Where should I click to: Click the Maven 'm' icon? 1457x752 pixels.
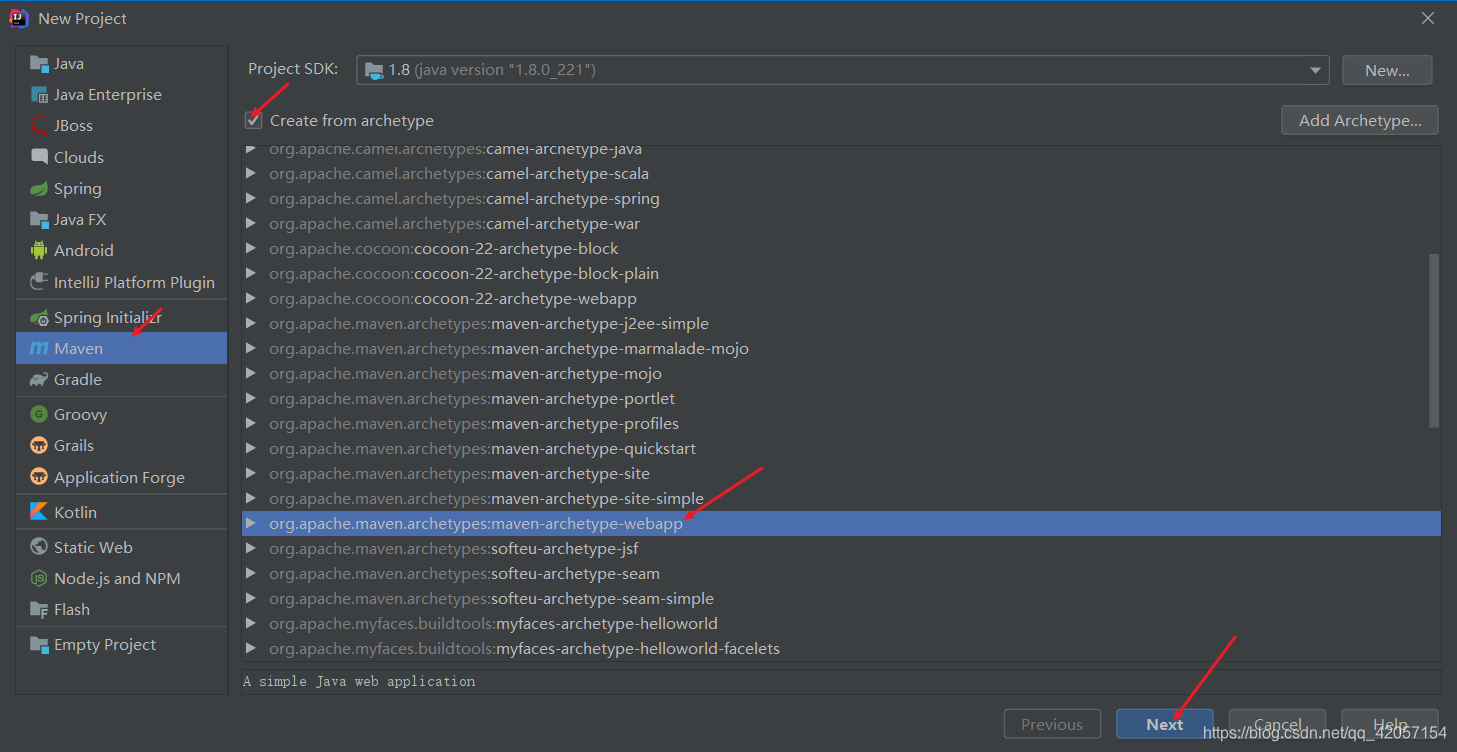point(39,349)
